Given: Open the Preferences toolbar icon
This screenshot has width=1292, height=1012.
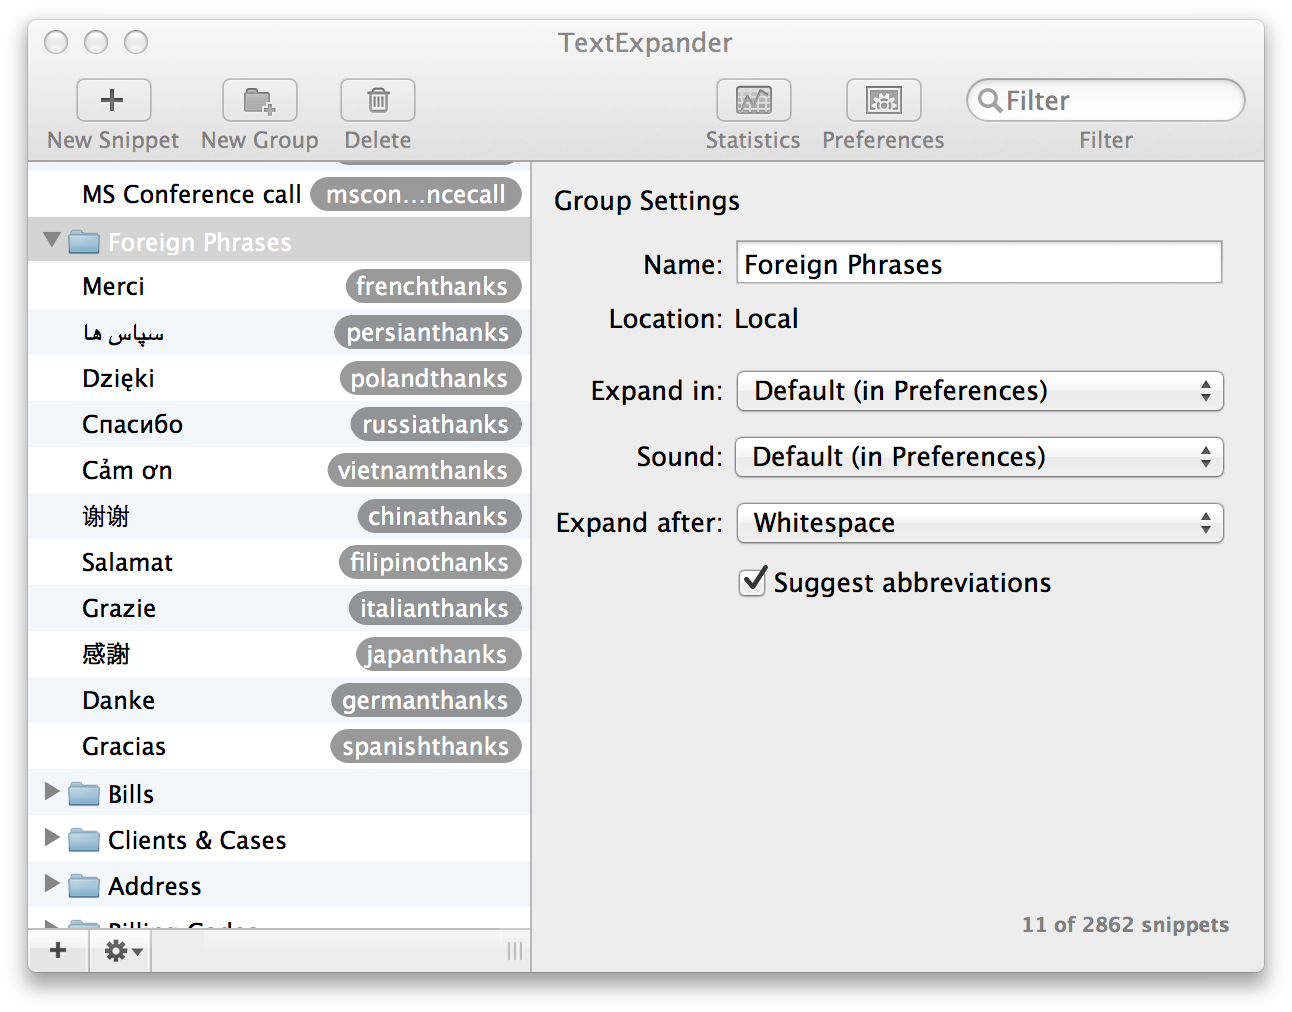Looking at the screenshot, I should (x=883, y=100).
